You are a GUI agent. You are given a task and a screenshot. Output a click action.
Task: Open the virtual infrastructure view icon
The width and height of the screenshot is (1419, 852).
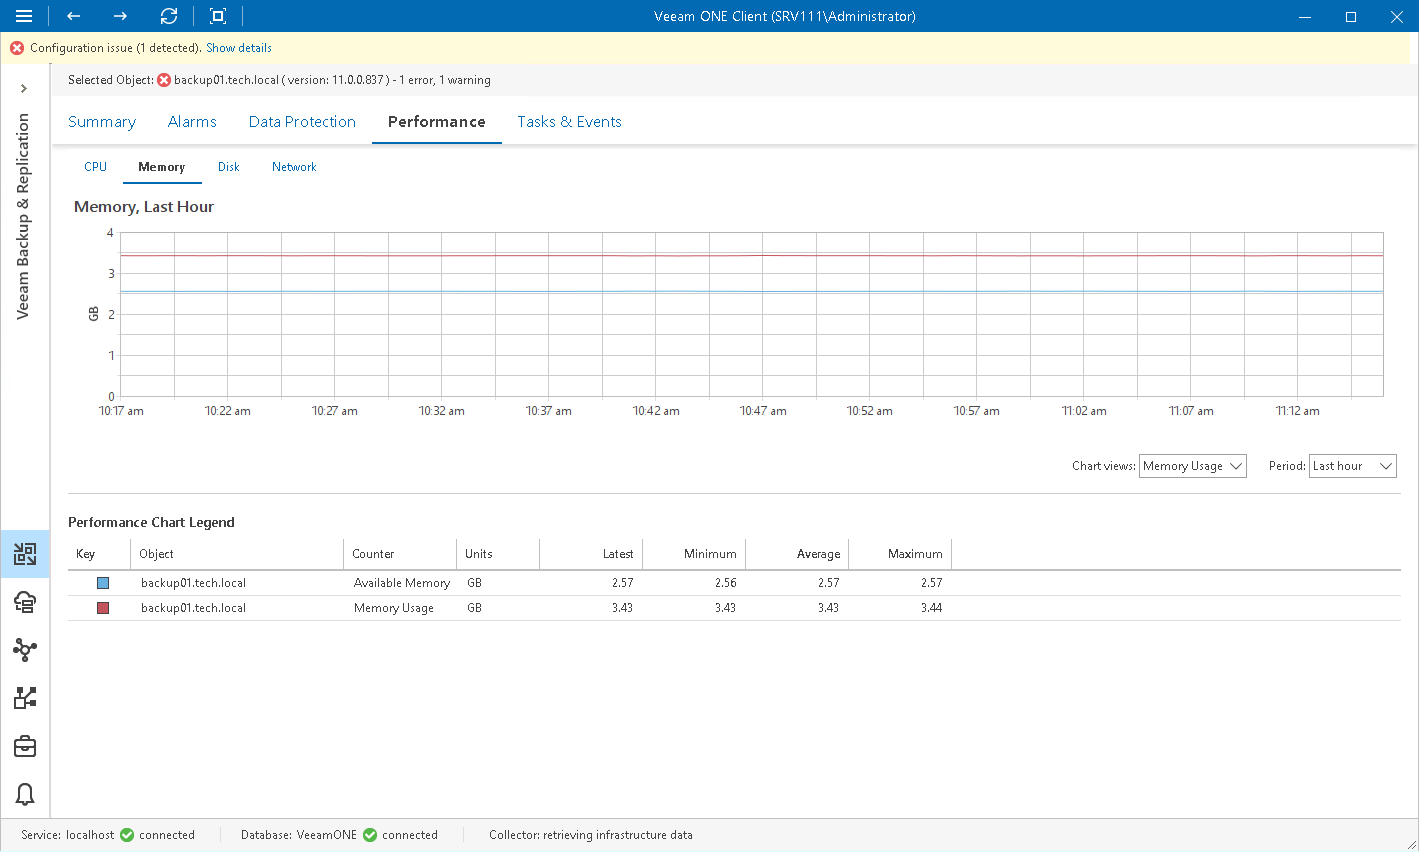click(x=25, y=602)
